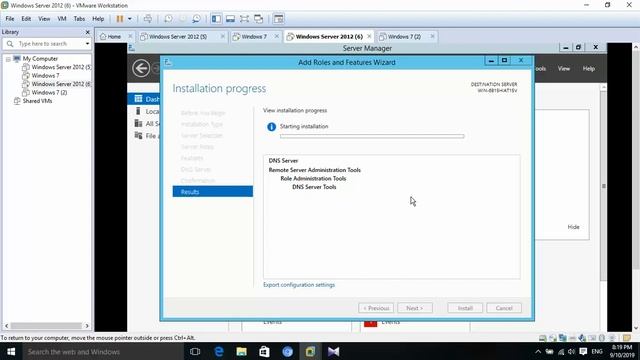Click the Next button in wizard
Image resolution: width=640 pixels, height=360 pixels.
click(x=415, y=308)
